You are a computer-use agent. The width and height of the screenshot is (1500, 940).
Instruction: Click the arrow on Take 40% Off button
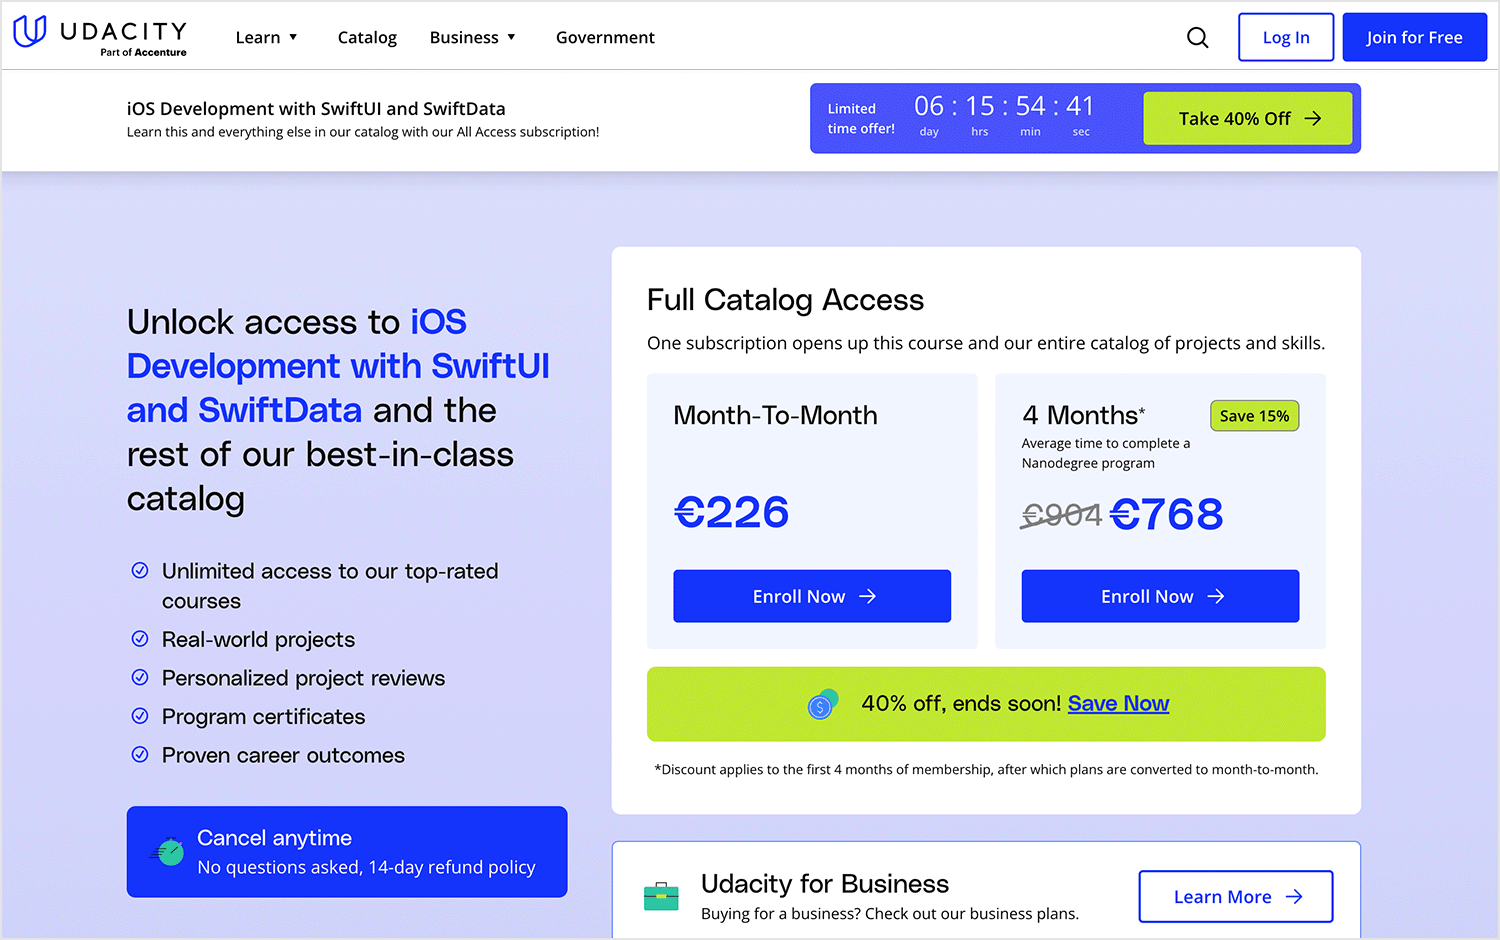click(x=1313, y=117)
